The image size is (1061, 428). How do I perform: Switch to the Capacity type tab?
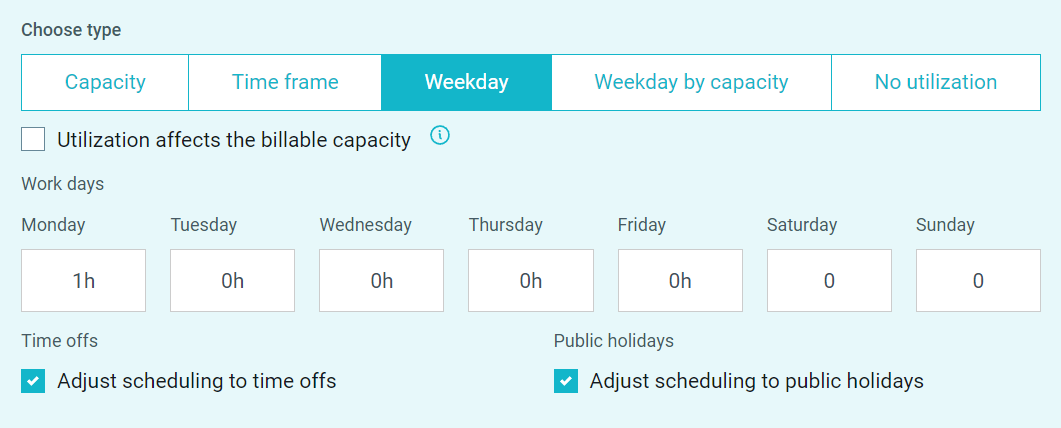point(105,82)
